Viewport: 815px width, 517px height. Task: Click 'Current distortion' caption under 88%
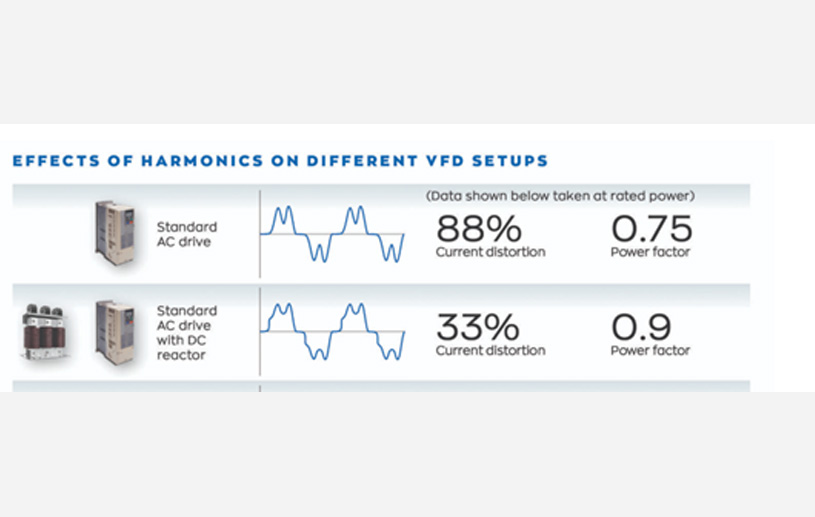[x=490, y=252]
